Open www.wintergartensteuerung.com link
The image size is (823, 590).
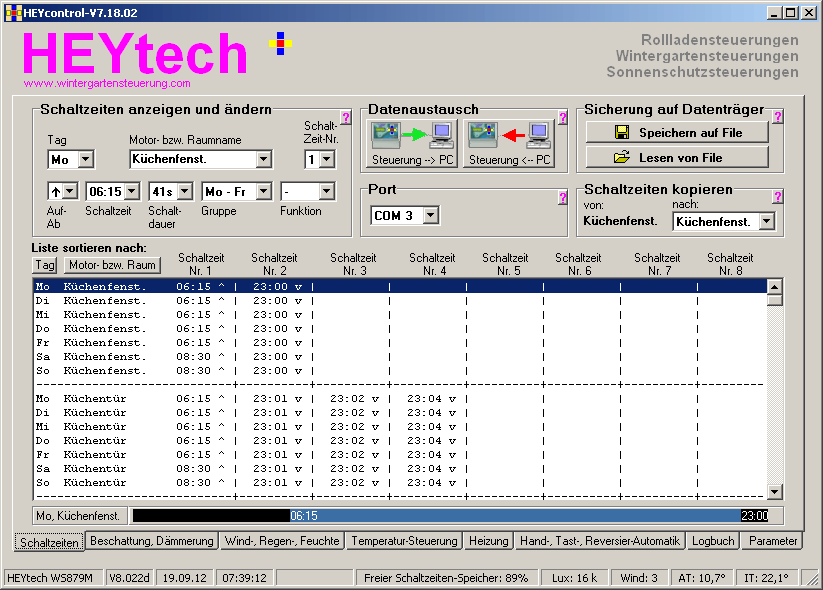pos(107,83)
